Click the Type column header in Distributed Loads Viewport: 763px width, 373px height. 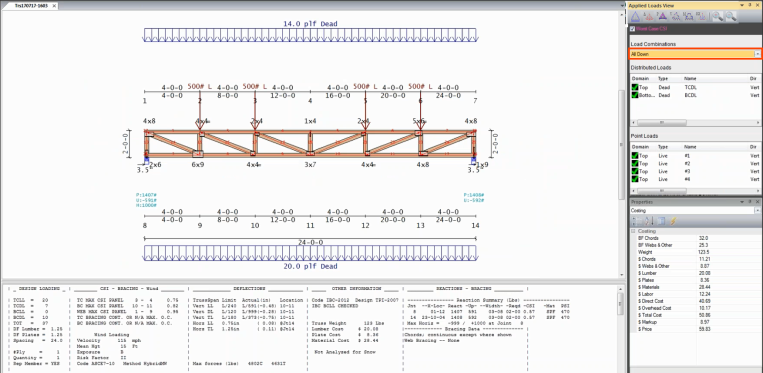(663, 78)
